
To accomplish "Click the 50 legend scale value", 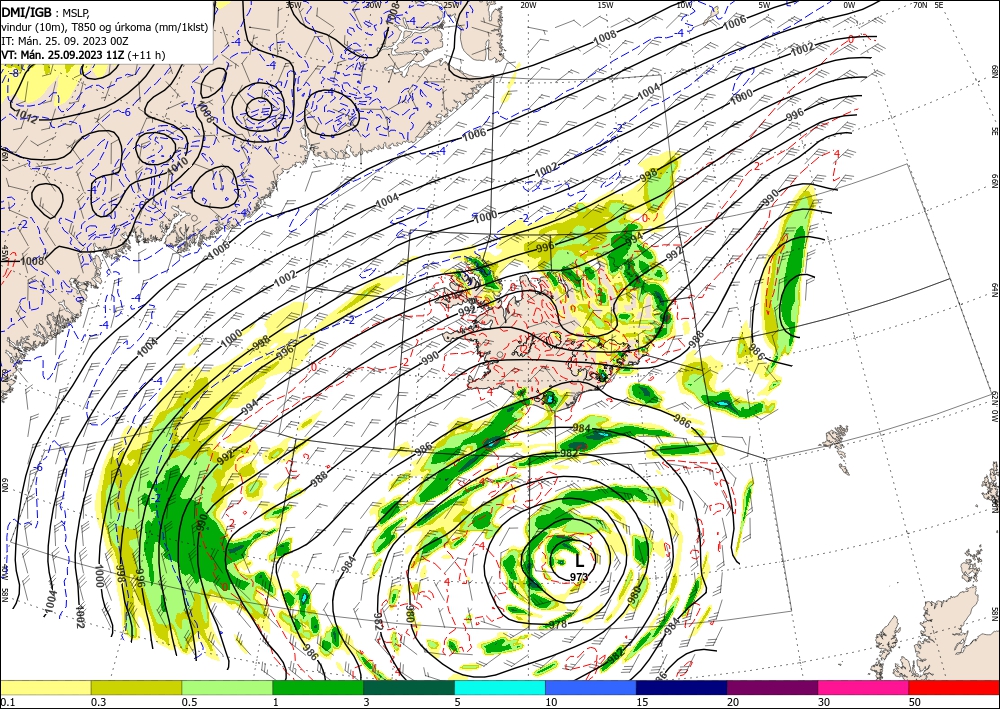I will pos(913,702).
